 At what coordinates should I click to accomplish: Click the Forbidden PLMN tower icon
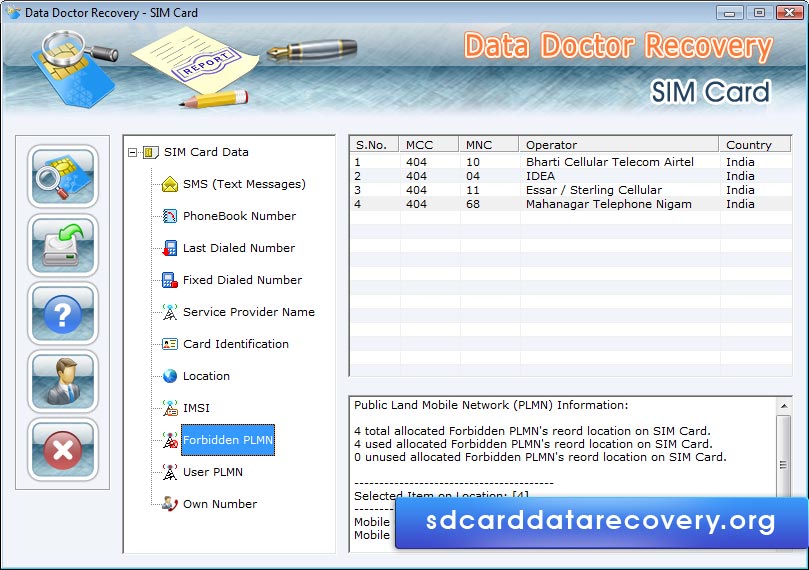click(x=170, y=440)
